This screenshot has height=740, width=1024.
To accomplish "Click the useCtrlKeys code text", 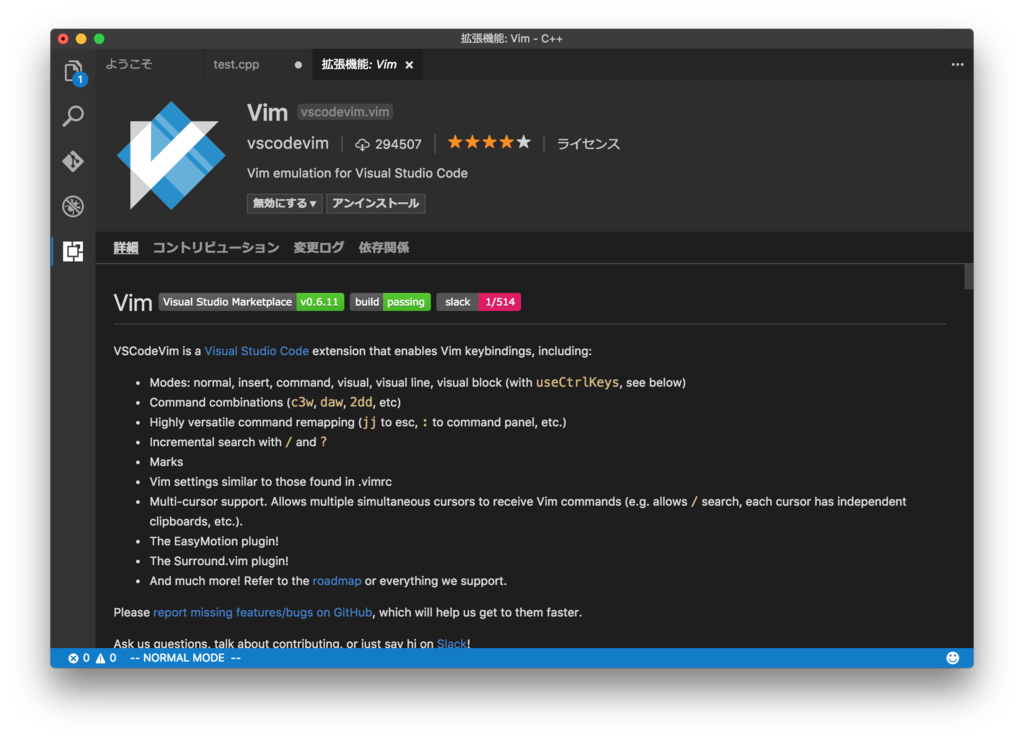I will (x=577, y=382).
